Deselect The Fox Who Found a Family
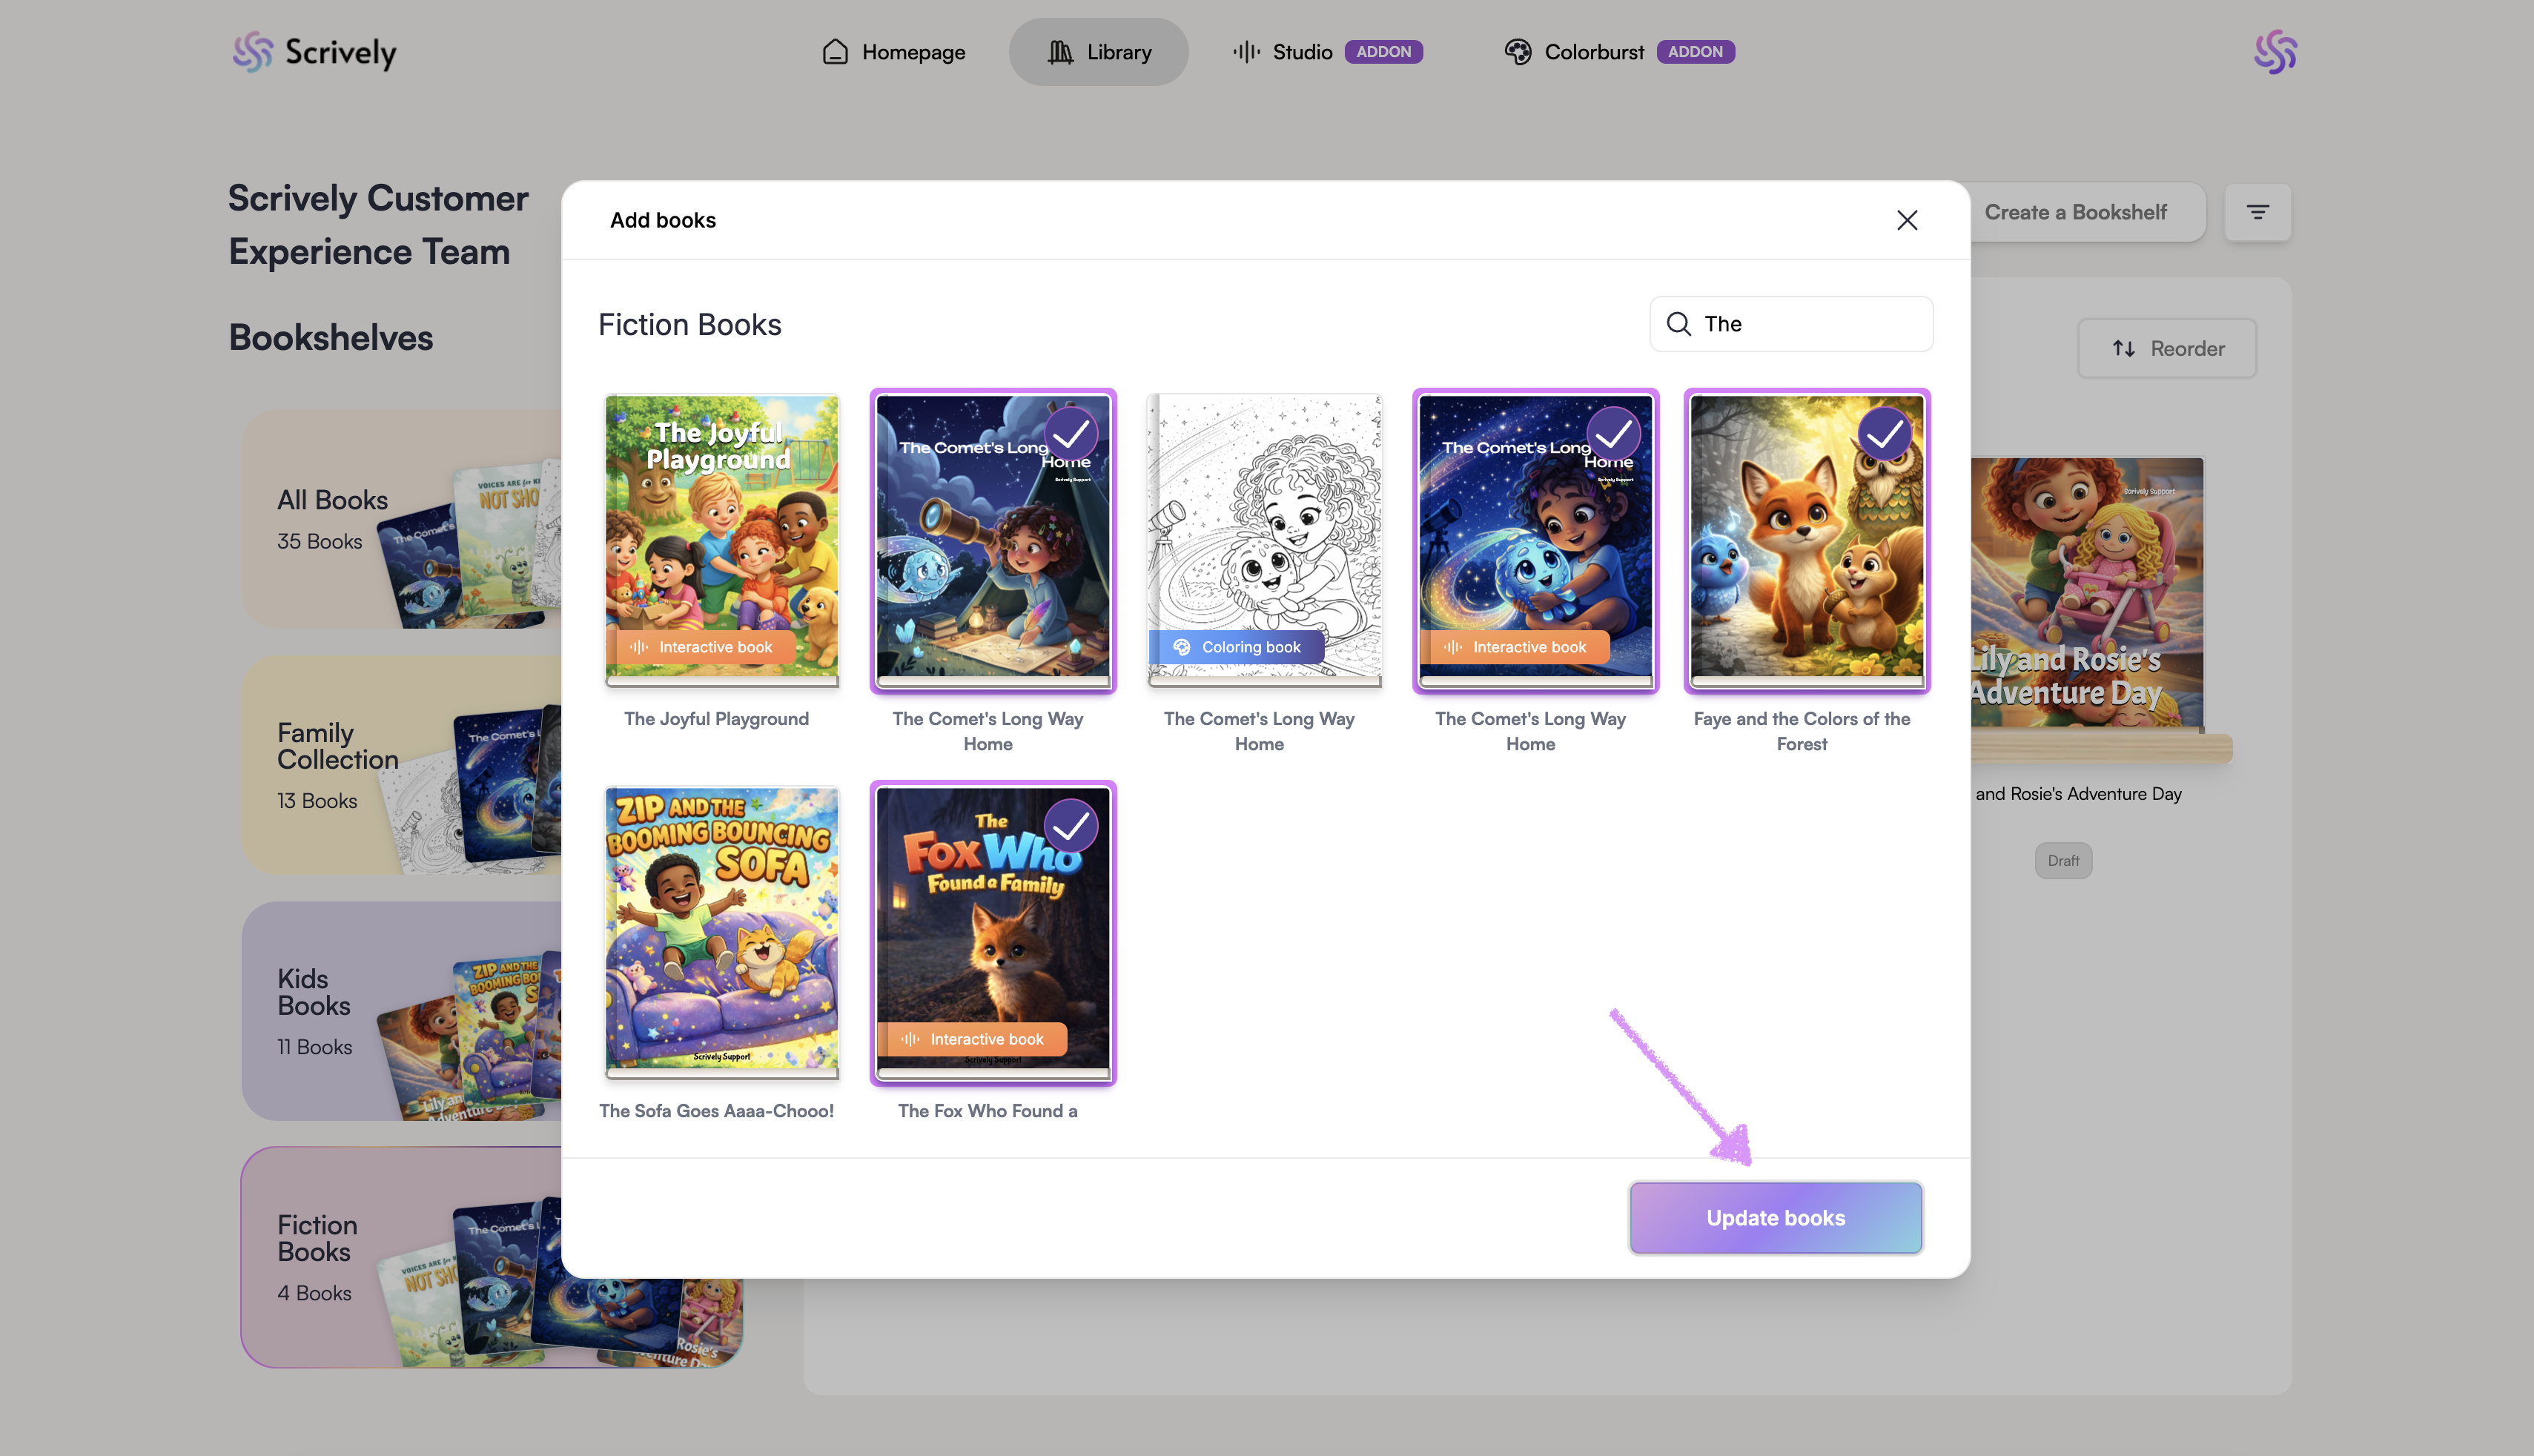Screen dimensions: 2534x1456 click(x=1071, y=825)
